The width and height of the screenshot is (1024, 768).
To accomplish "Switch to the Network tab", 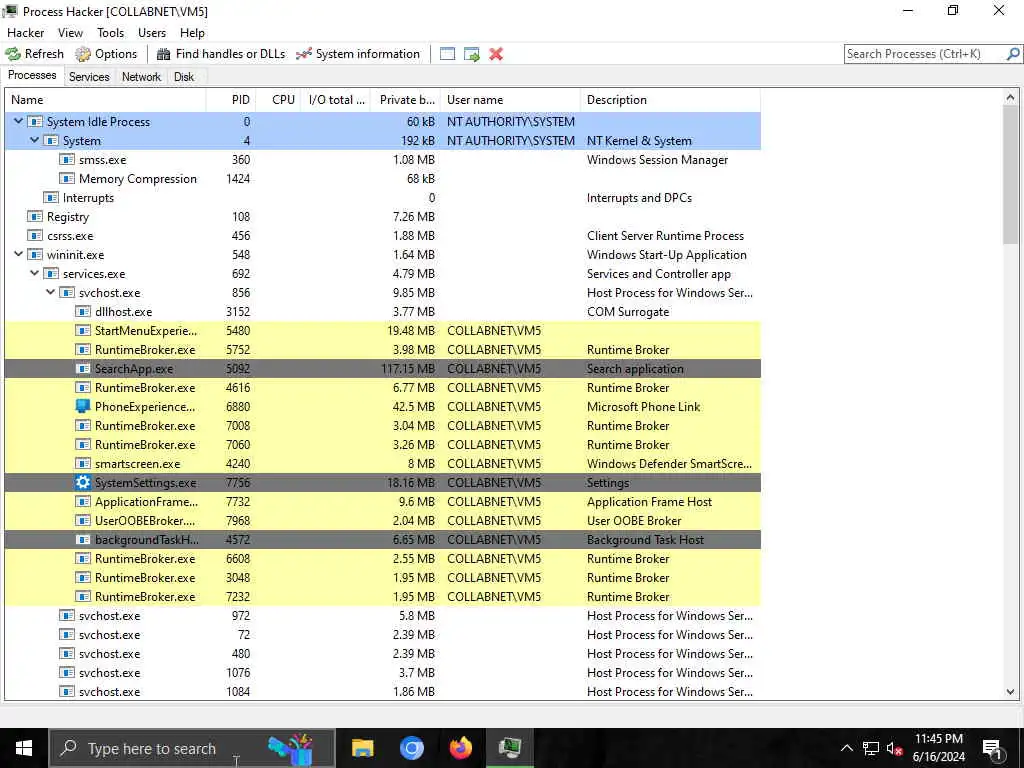I will tap(141, 76).
